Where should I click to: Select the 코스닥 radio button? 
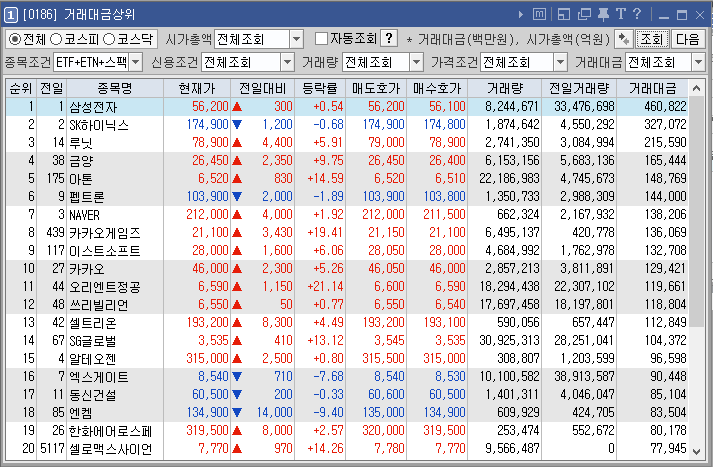pyautogui.click(x=109, y=40)
